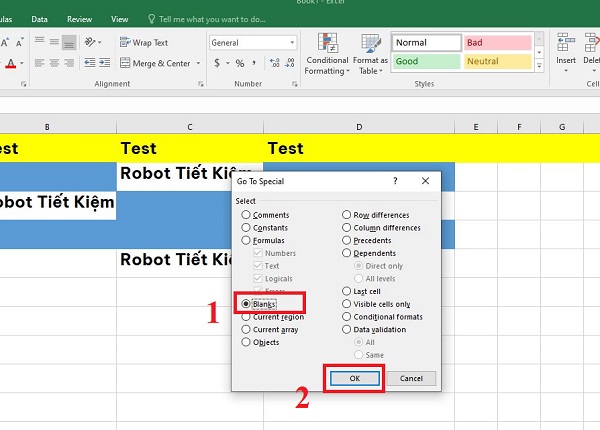Toggle Wrap Text
Viewport: 600px width, 430px height.
[x=144, y=42]
